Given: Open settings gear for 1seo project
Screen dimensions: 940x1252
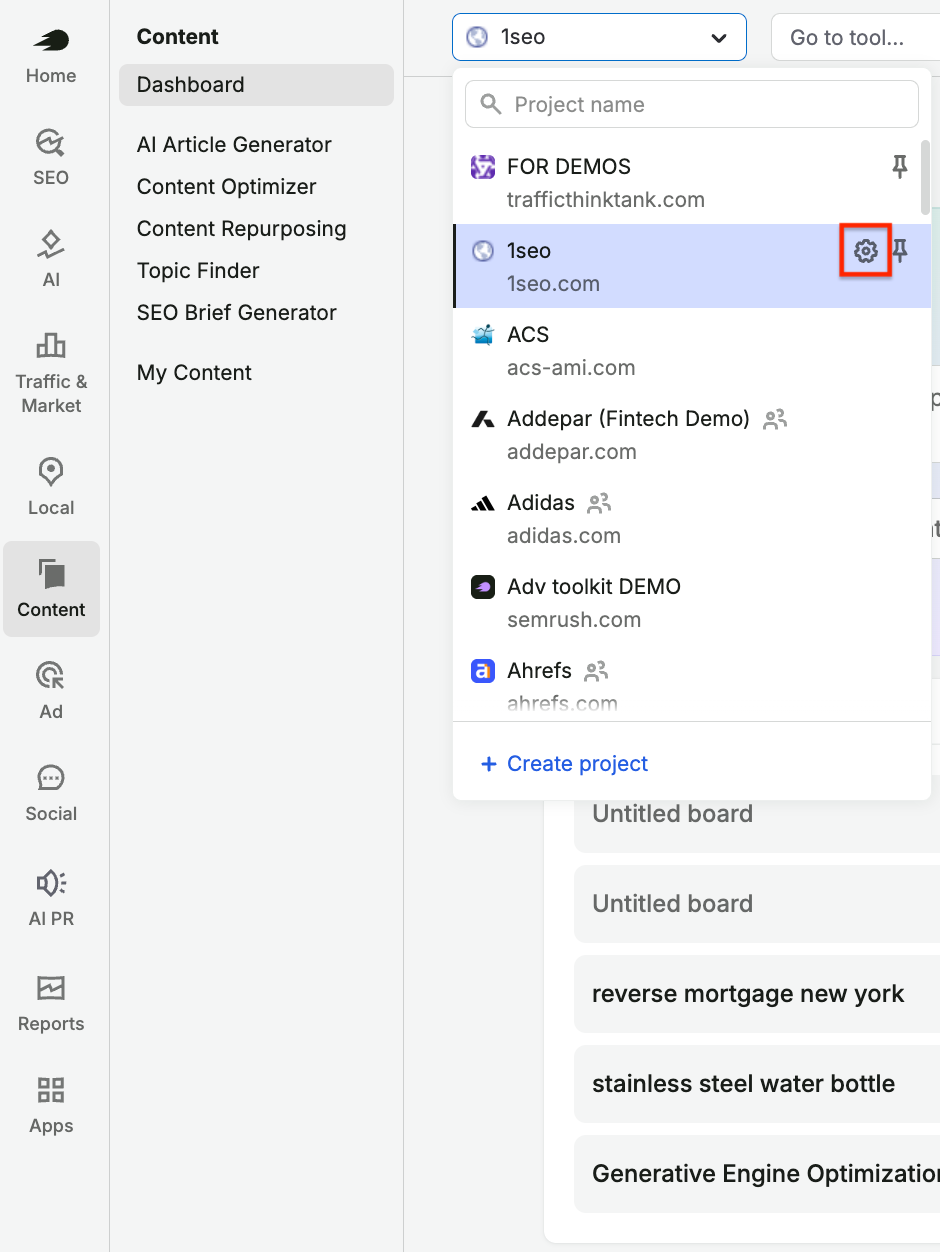Looking at the screenshot, I should (866, 252).
